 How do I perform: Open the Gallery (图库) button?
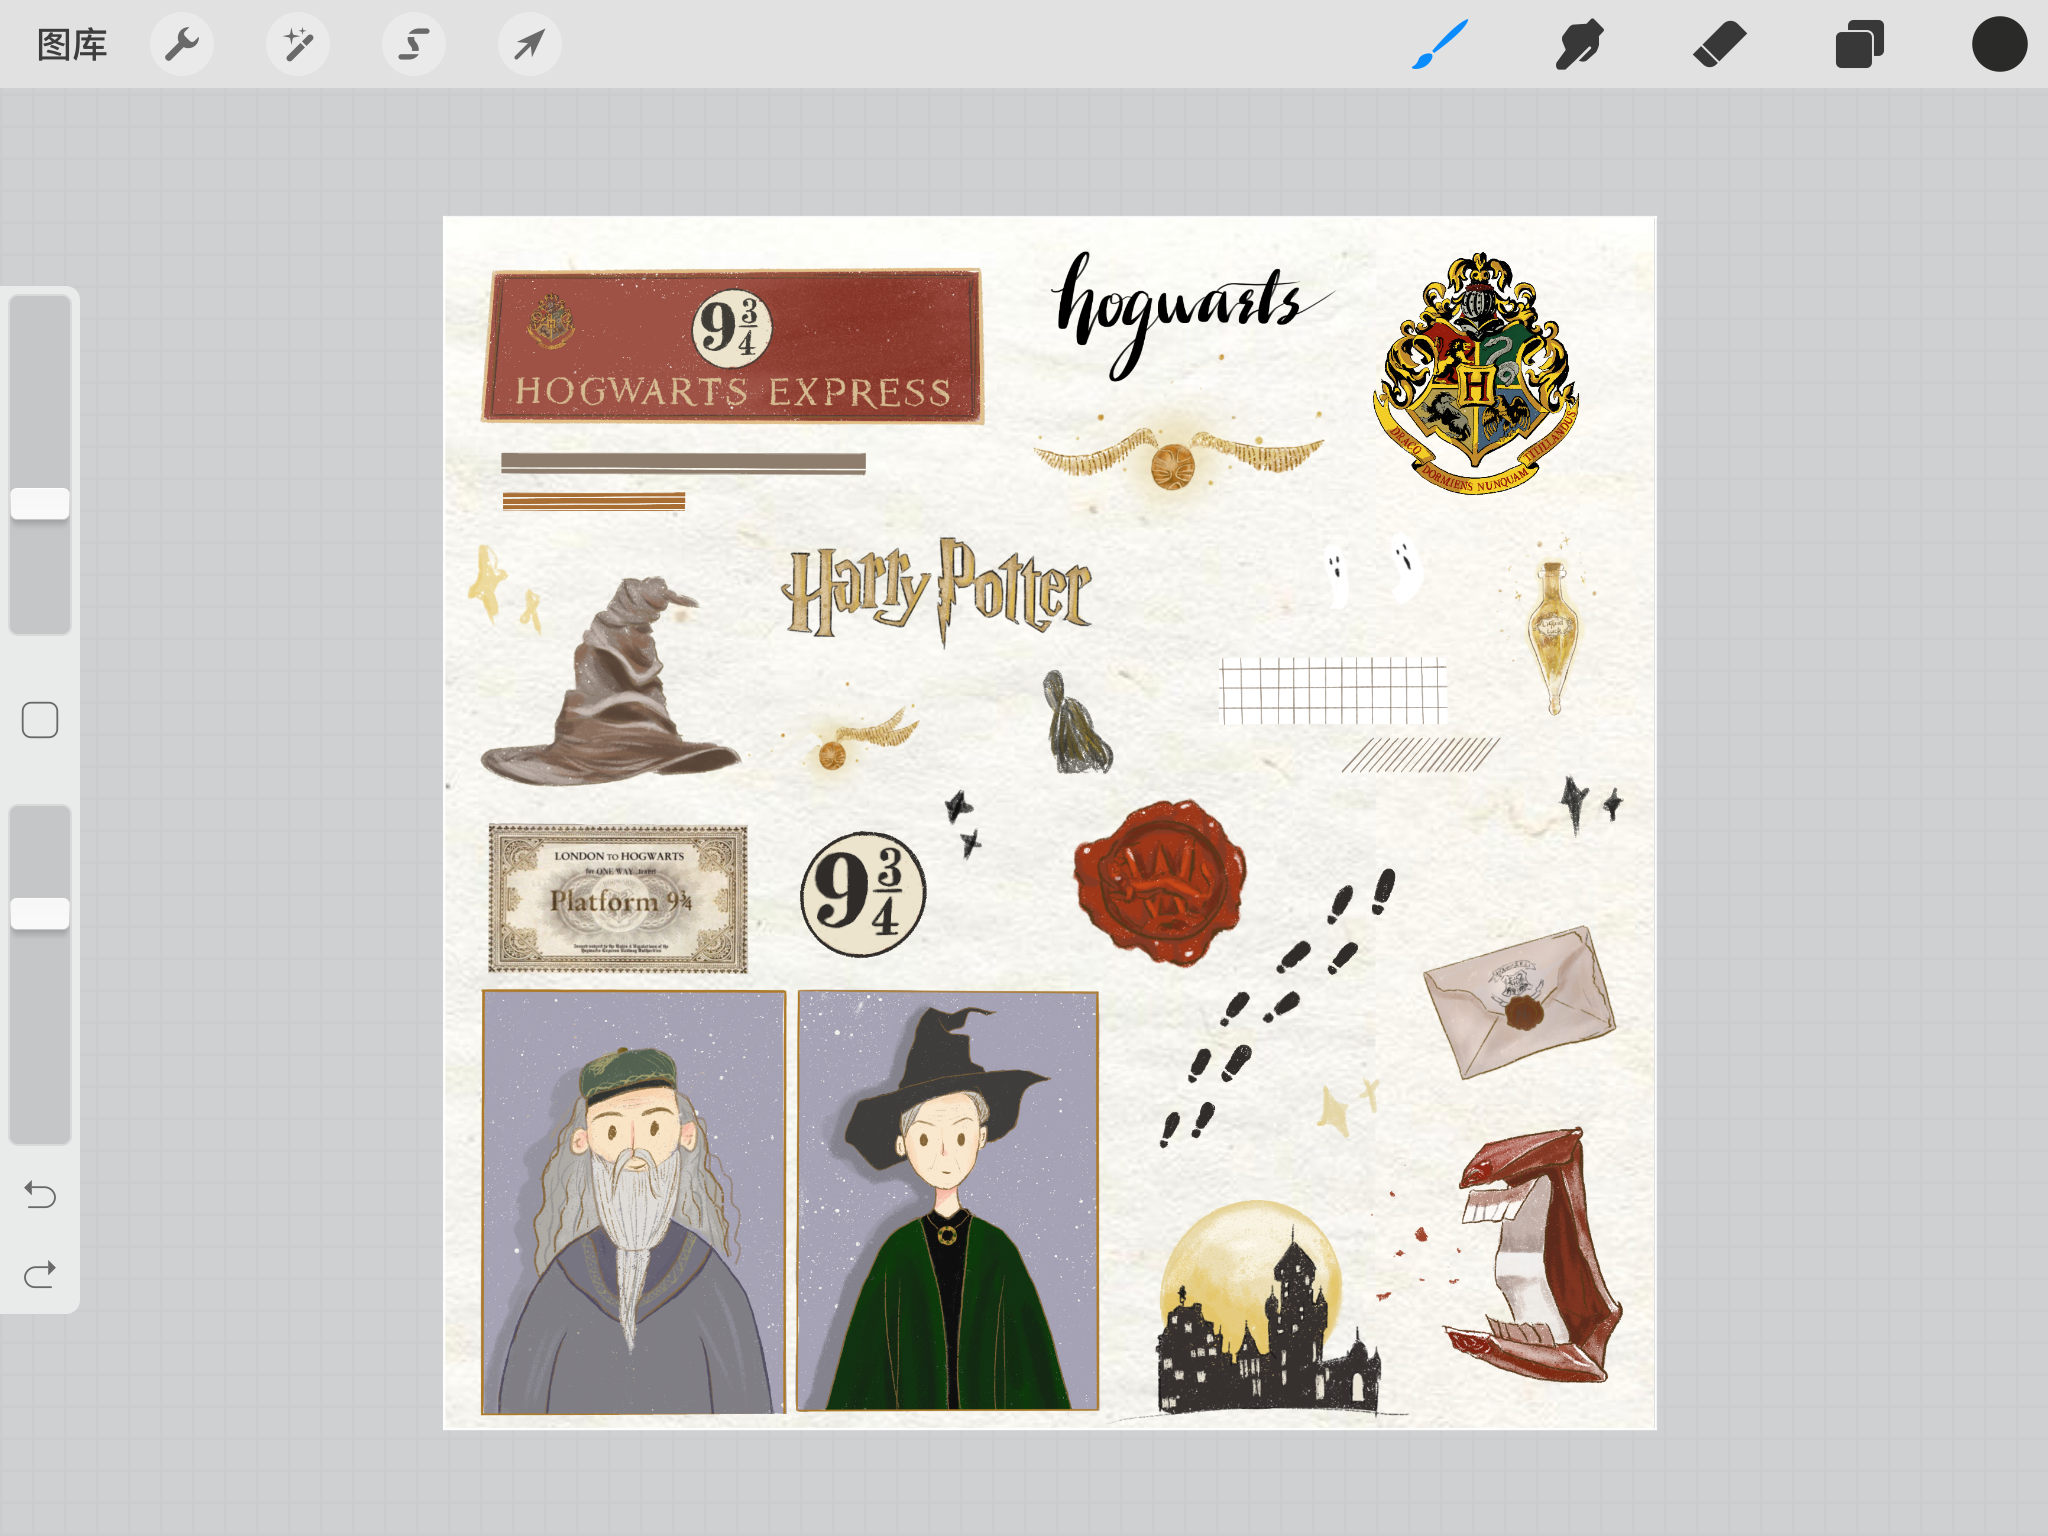(x=72, y=45)
